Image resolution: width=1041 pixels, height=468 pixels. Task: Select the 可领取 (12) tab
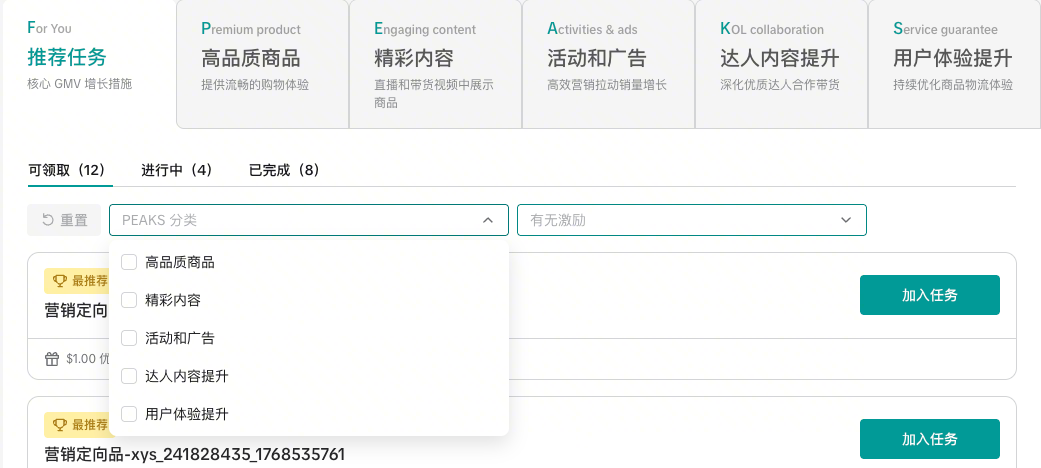pyautogui.click(x=67, y=170)
